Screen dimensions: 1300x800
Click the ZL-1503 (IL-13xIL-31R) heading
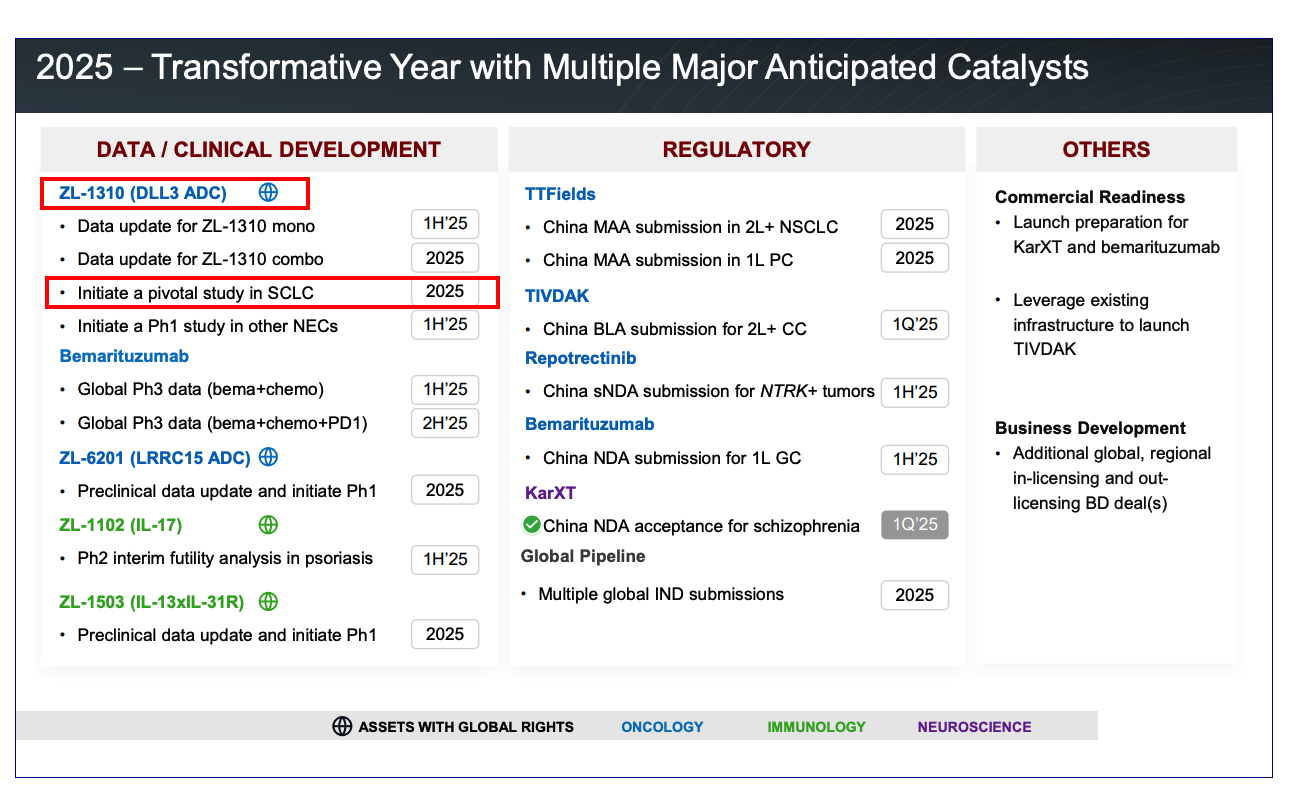point(154,602)
